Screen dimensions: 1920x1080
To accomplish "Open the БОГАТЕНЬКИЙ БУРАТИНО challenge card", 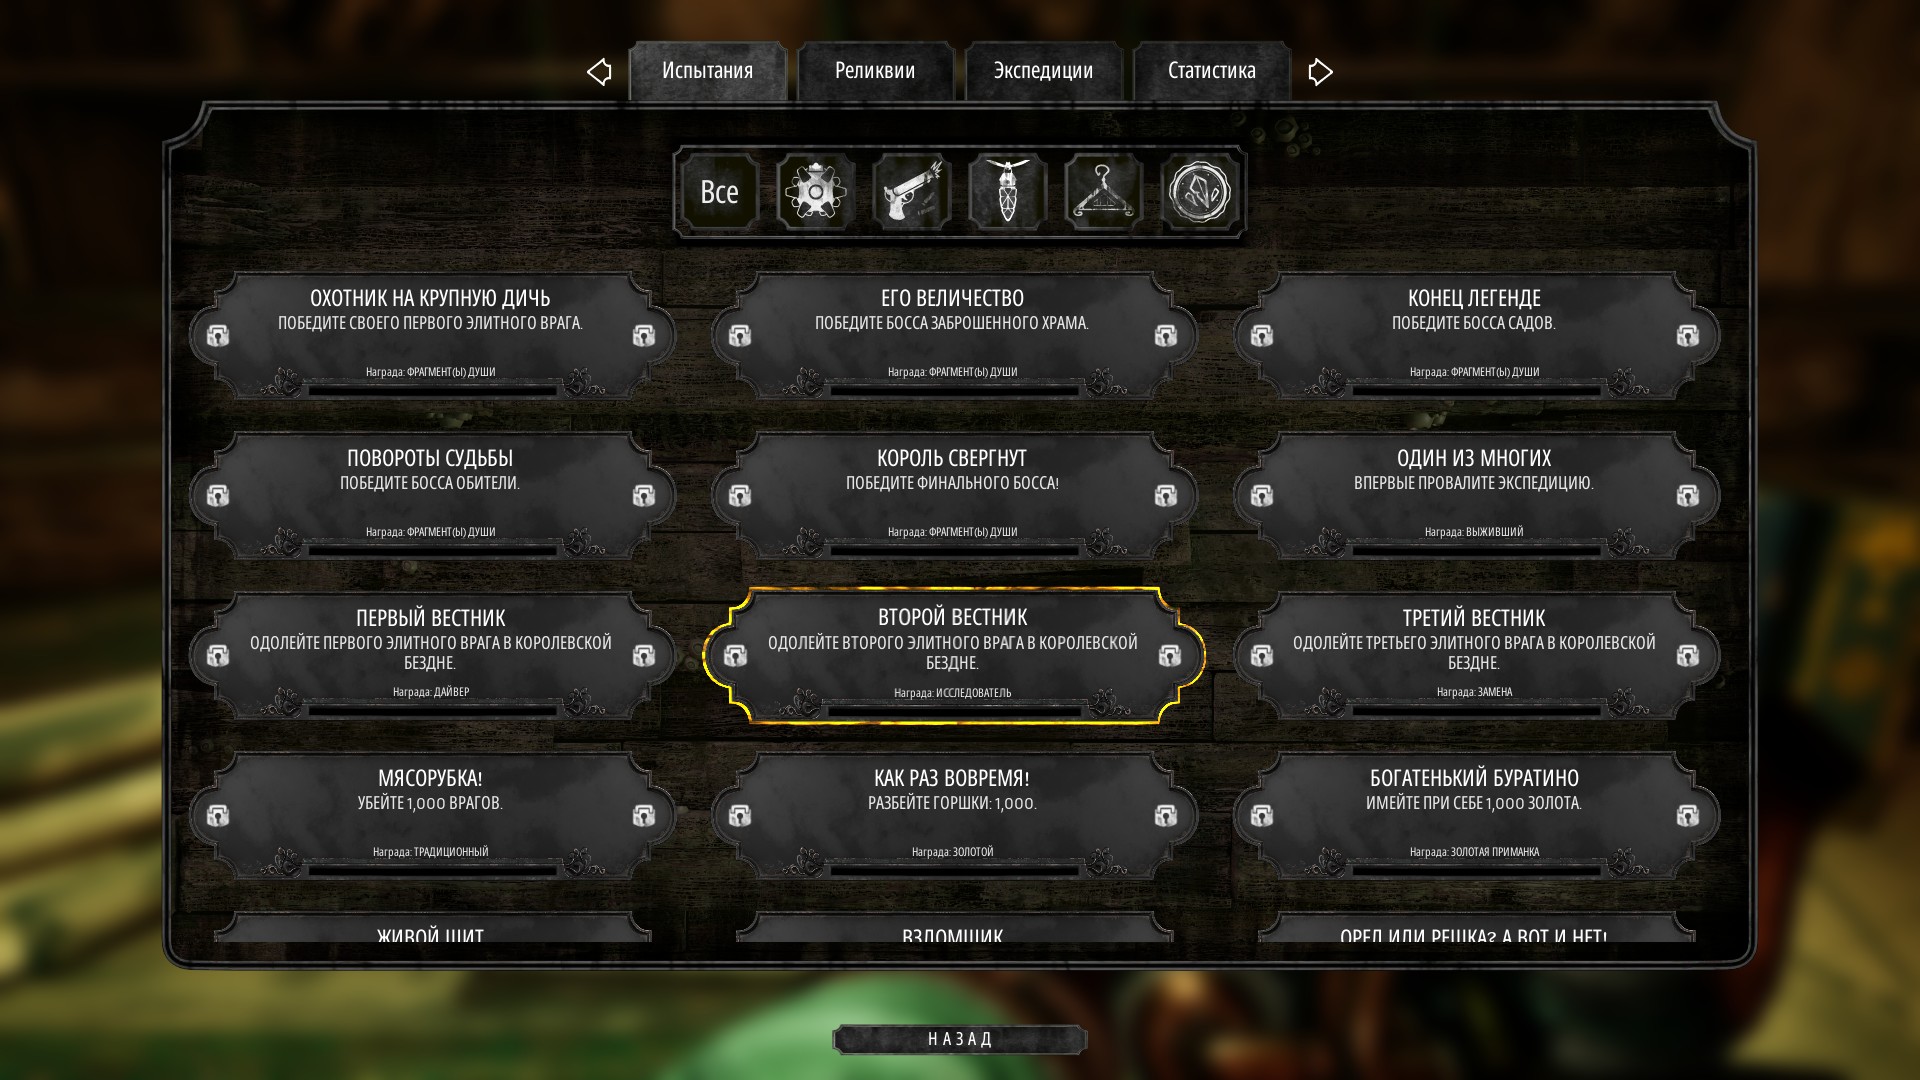I will (x=1475, y=815).
